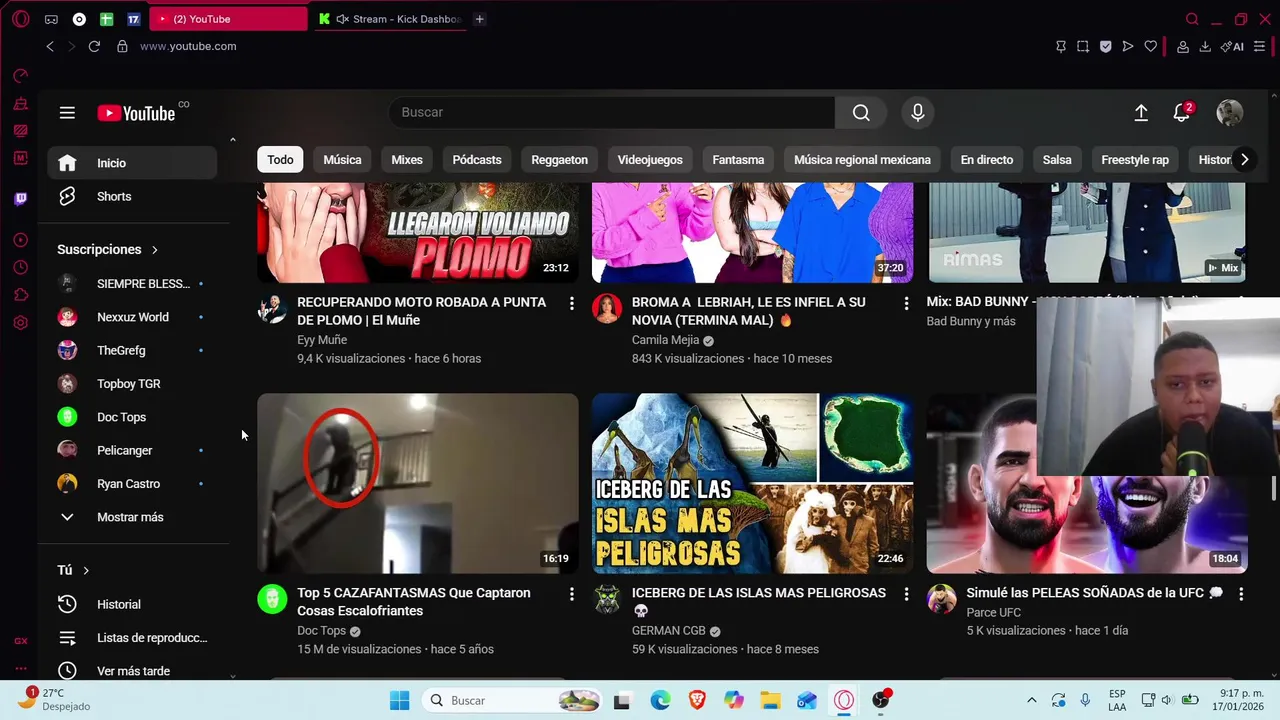
Task: Add page to bookmarks heart icon
Action: pos(1151,46)
